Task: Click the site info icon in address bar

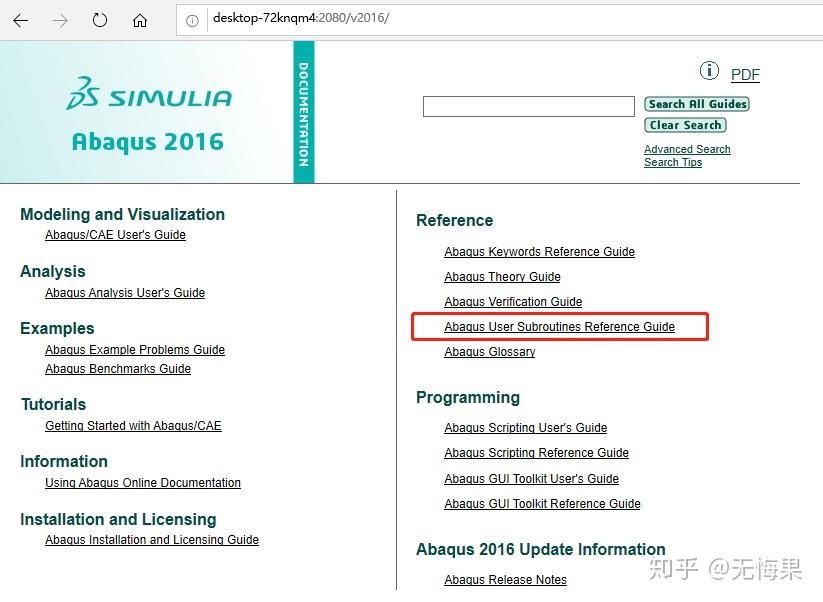Action: 193,20
